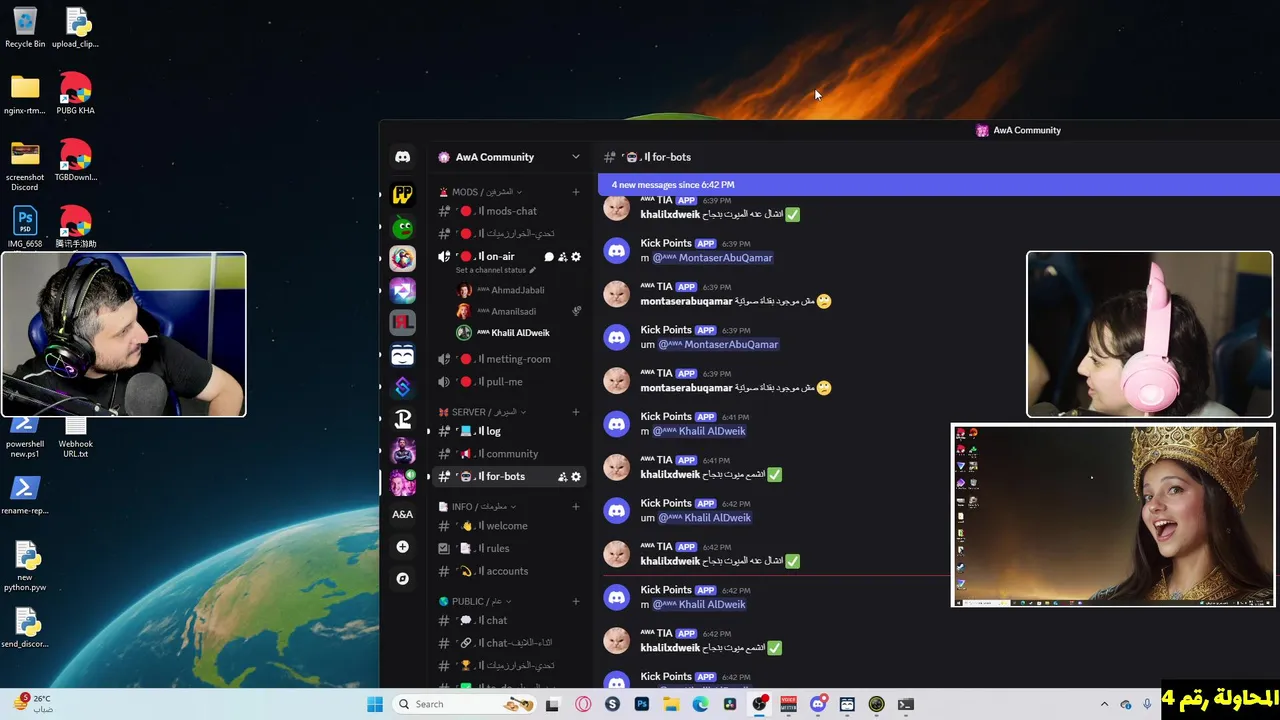Click @MontaserAbuQamar mention at 6:39 PM 'm'

pyautogui.click(x=712, y=258)
